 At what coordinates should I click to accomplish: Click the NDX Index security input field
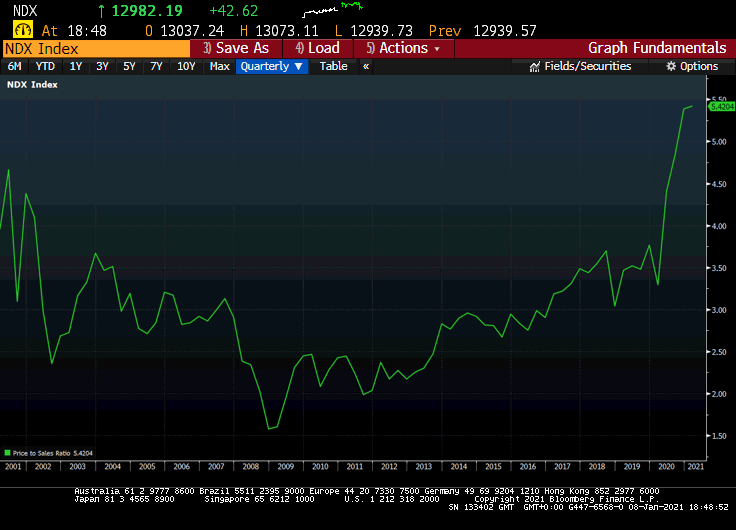pyautogui.click(x=96, y=49)
